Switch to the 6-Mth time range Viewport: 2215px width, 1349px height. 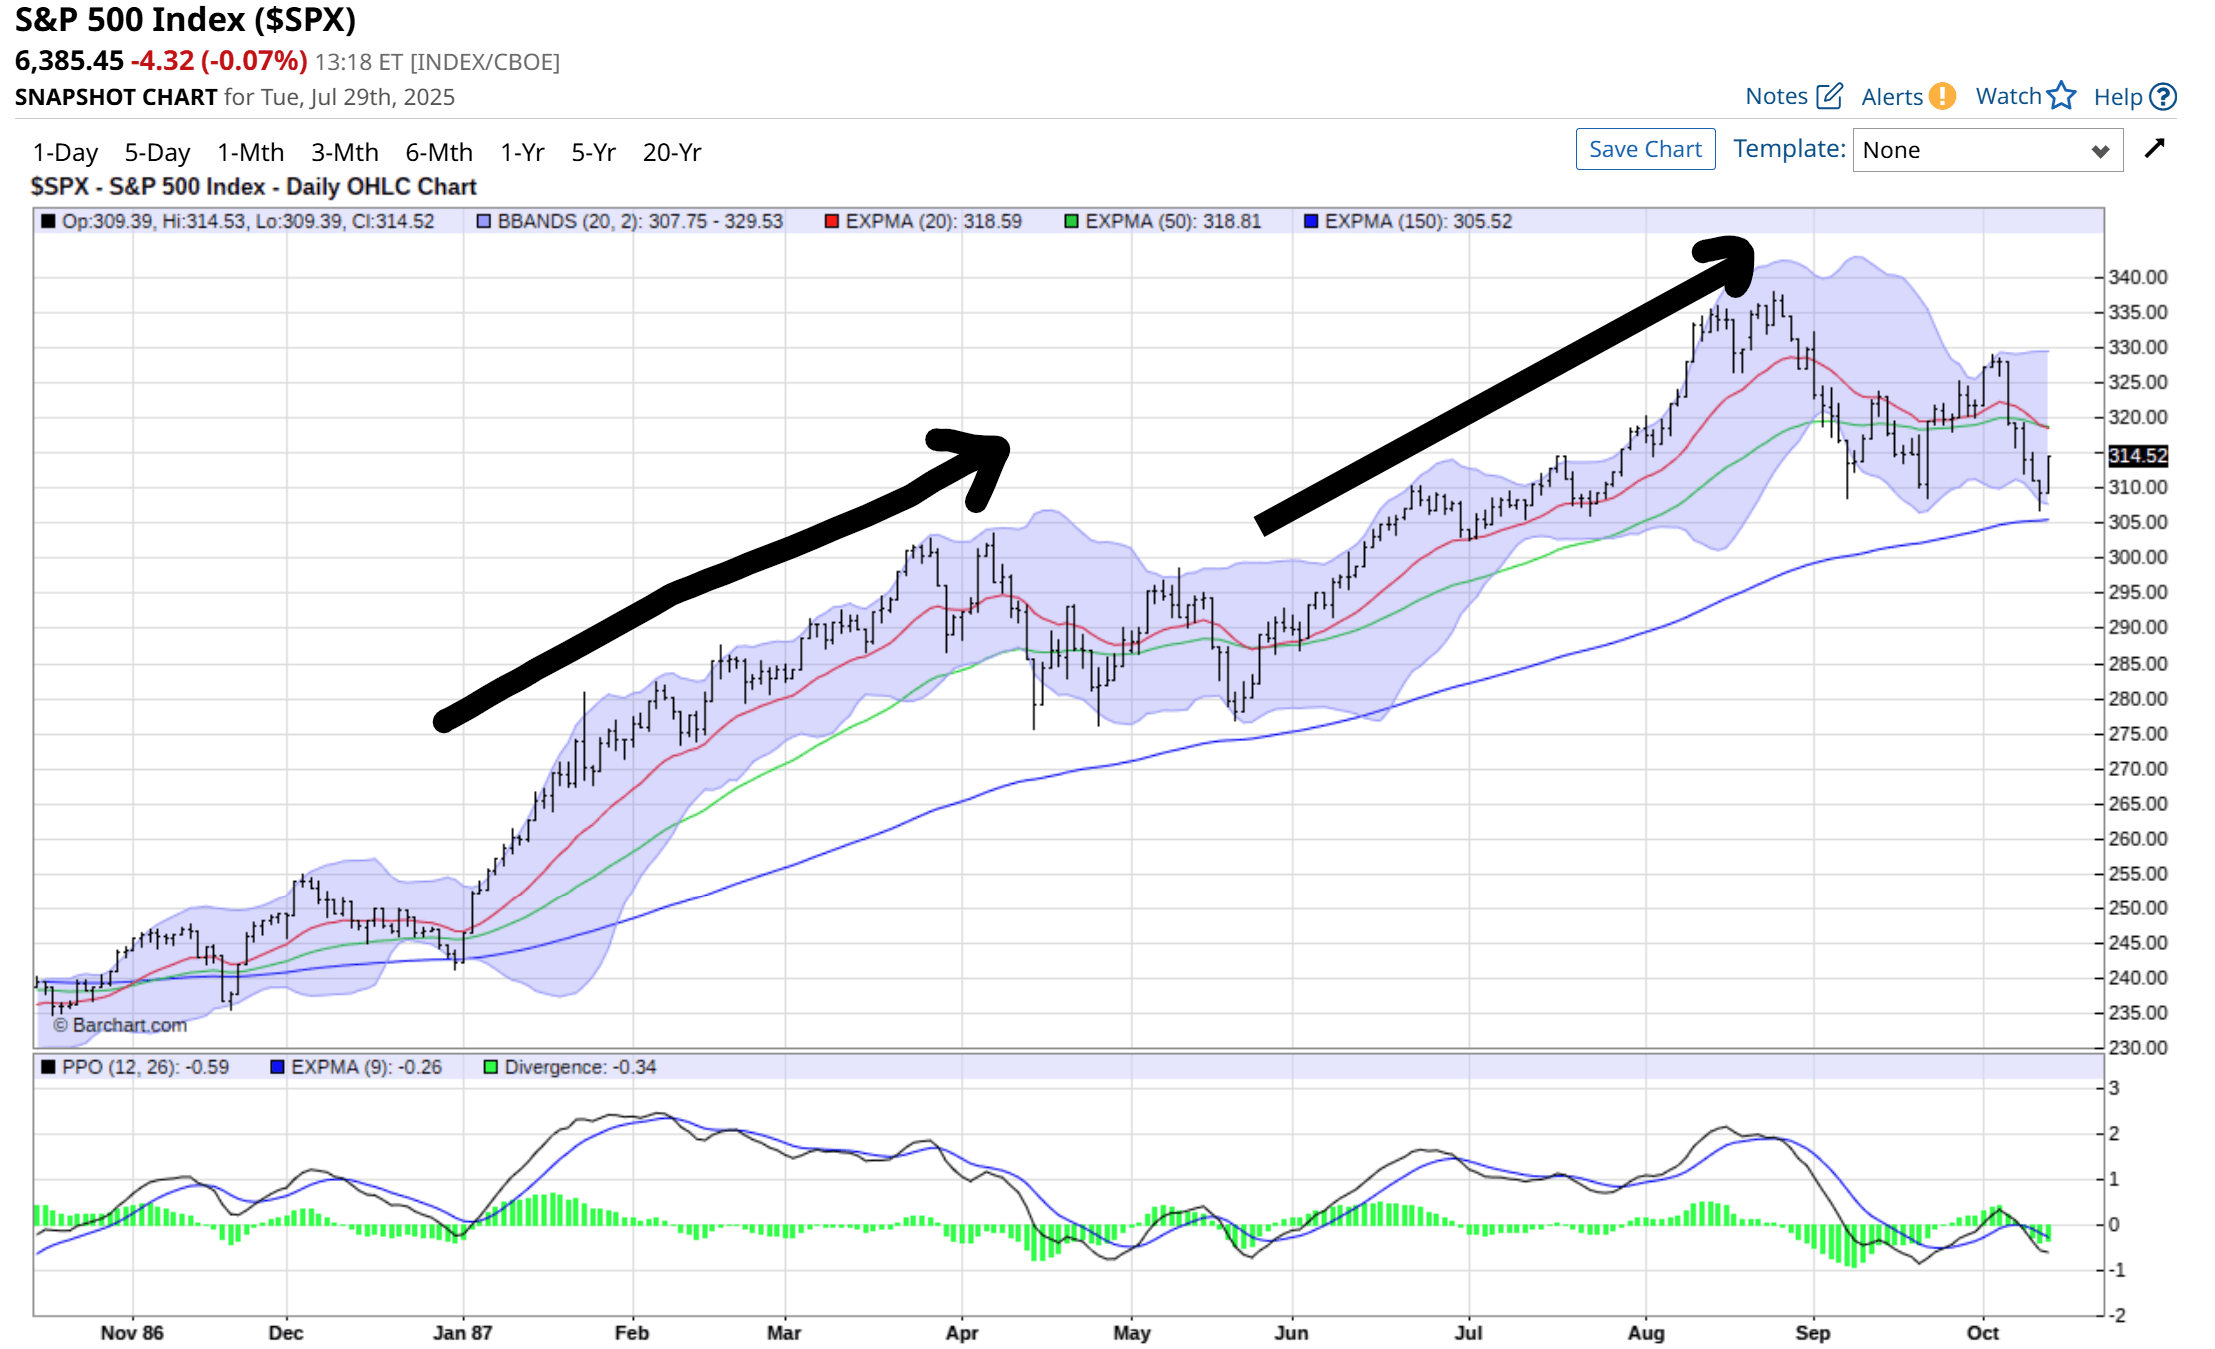[438, 152]
